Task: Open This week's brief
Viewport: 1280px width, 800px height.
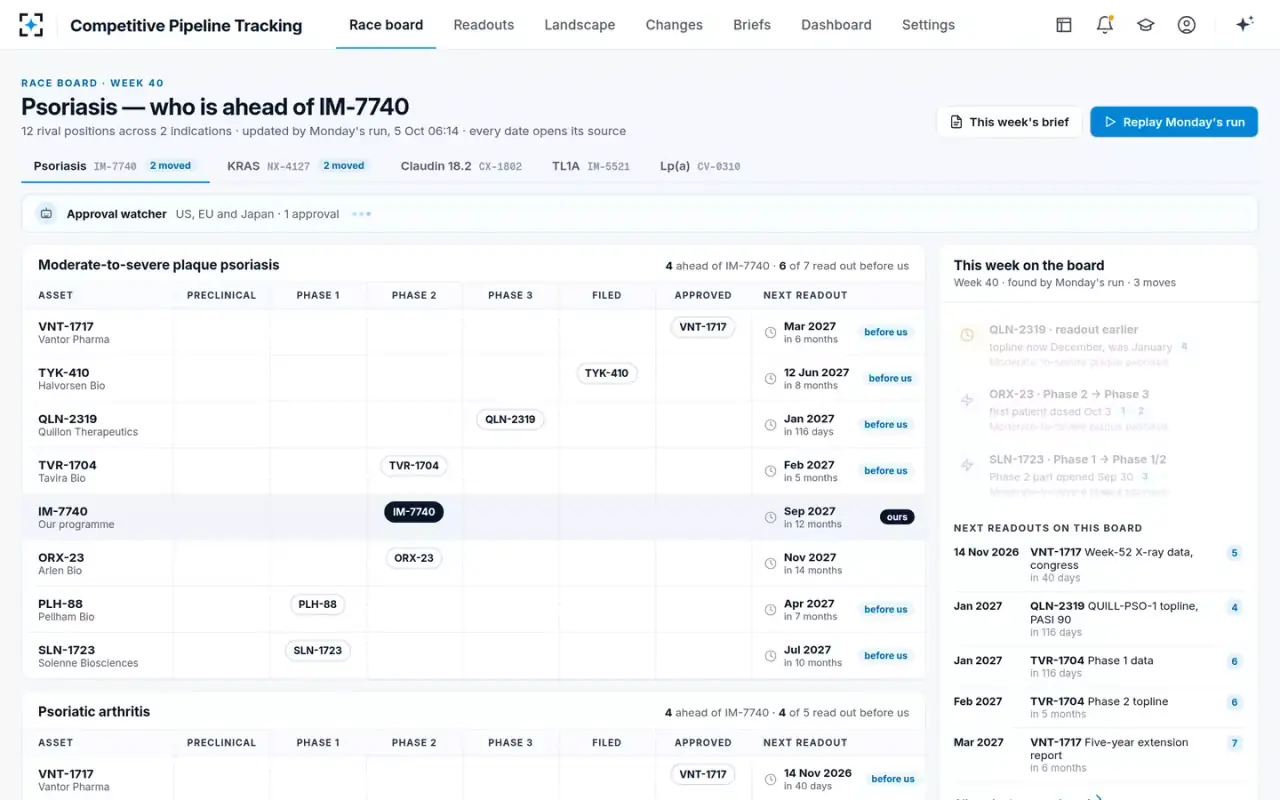Action: point(1009,122)
